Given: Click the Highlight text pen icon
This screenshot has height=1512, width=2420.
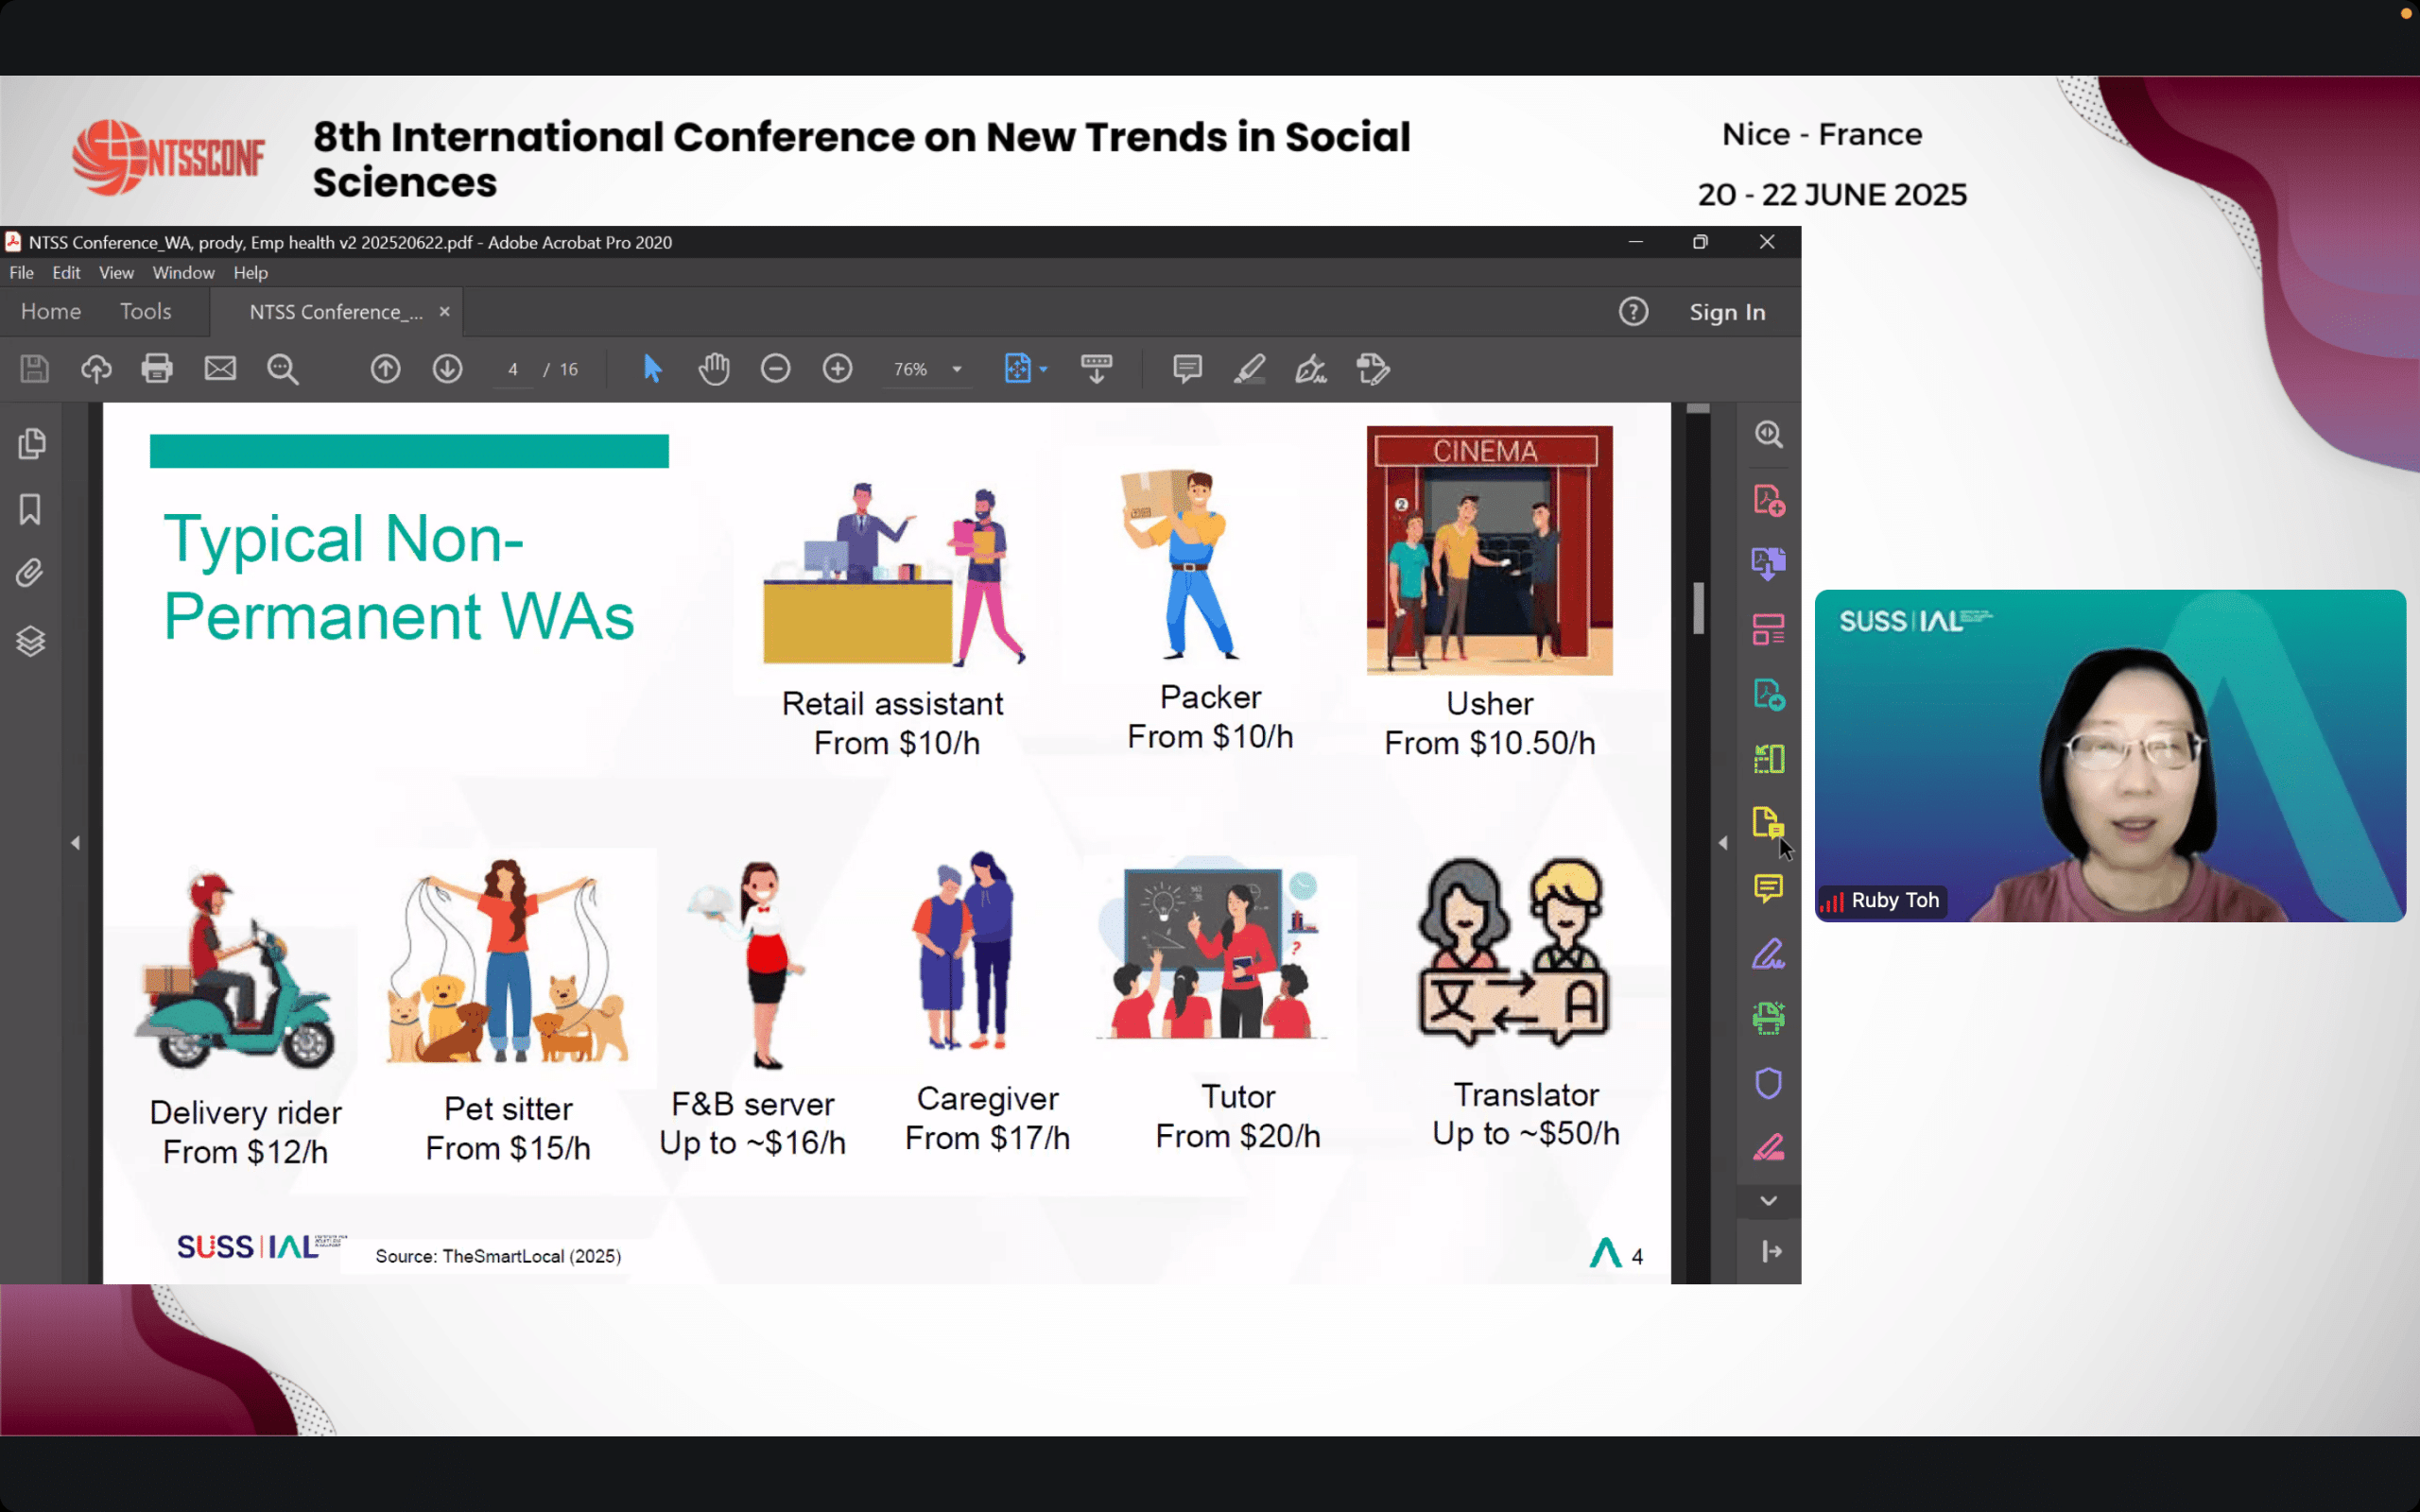Looking at the screenshot, I should [1249, 369].
